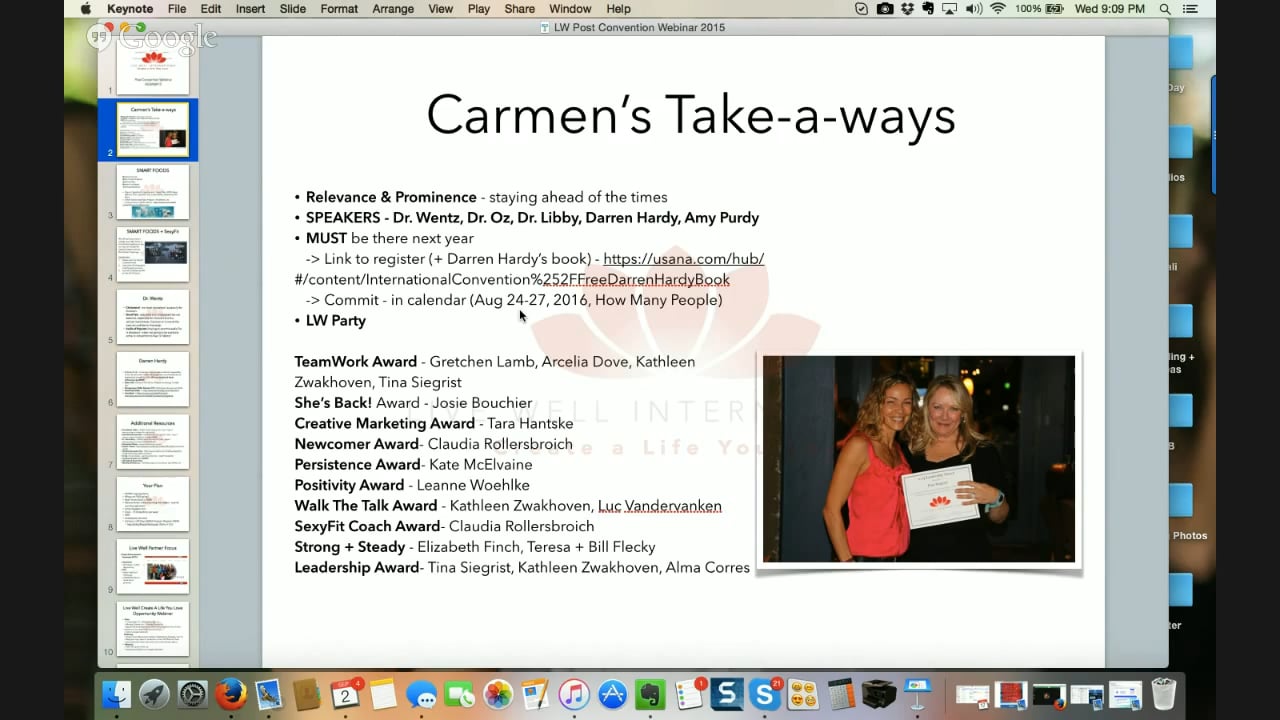Open the Apple menu
The width and height of the screenshot is (1280, 720).
(x=86, y=9)
